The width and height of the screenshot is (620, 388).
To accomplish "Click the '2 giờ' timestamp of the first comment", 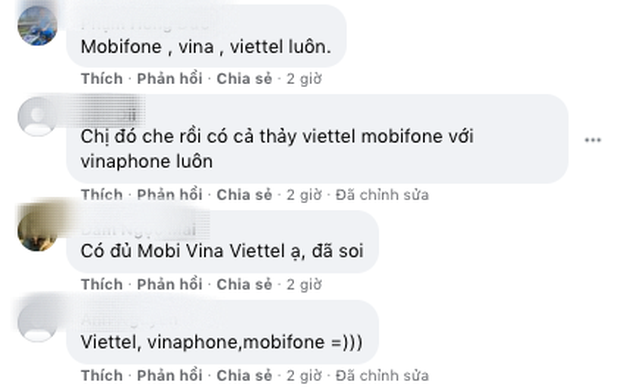I will pyautogui.click(x=304, y=79).
